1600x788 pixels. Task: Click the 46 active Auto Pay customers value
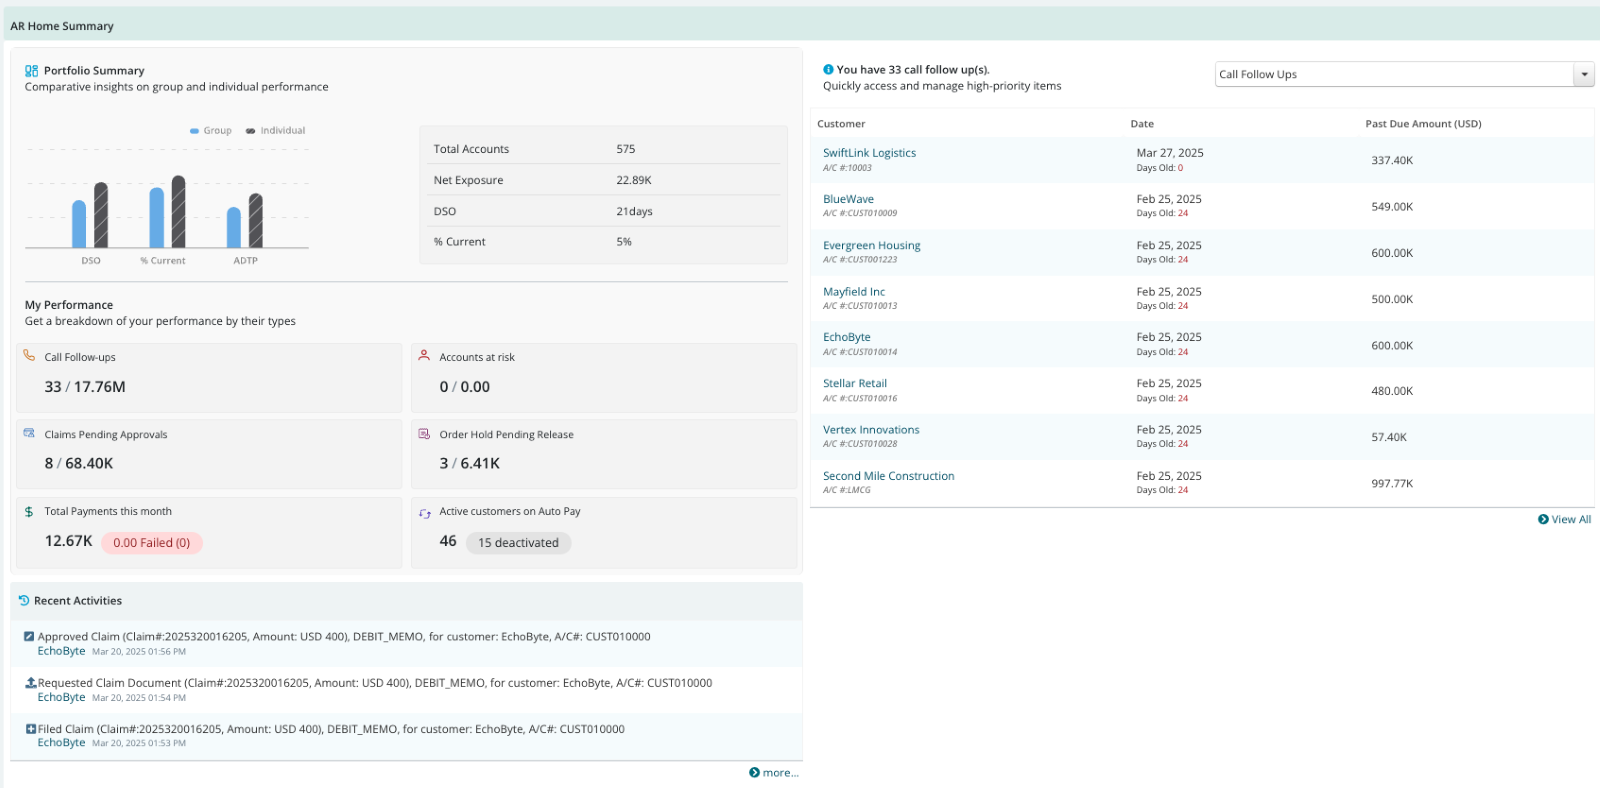coord(448,541)
